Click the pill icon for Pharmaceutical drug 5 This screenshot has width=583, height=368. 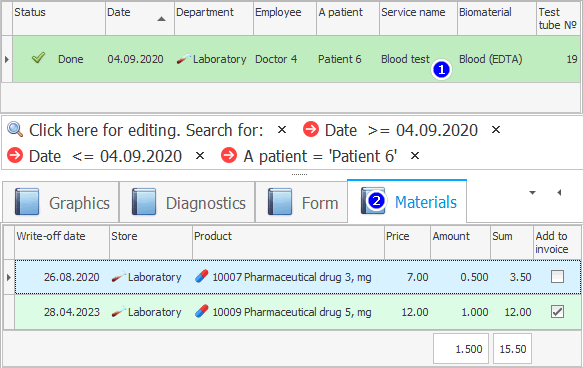click(202, 311)
